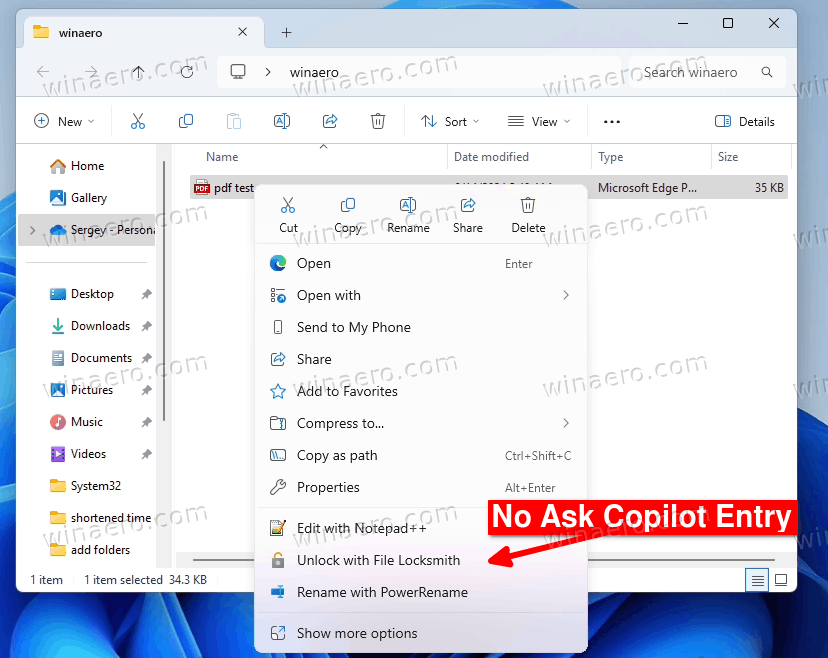
Task: Choose Edit with Notepad++
Action: pyautogui.click(x=421, y=529)
